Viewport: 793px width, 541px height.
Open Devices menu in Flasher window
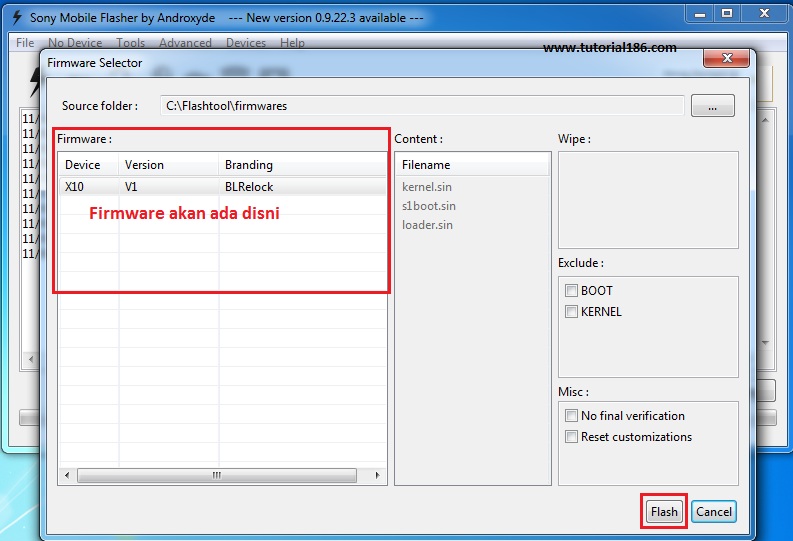pyautogui.click(x=246, y=43)
